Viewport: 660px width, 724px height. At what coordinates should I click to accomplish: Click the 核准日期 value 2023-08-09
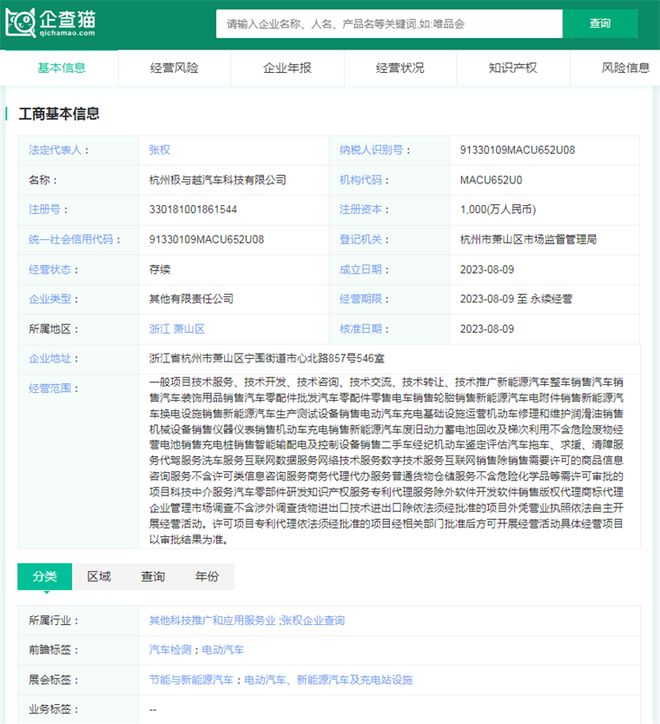pos(487,329)
